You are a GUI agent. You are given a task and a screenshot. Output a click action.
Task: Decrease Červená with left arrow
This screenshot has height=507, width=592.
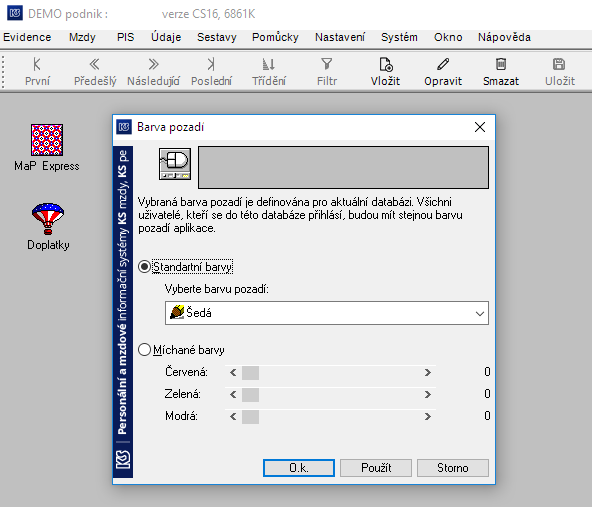click(x=233, y=373)
